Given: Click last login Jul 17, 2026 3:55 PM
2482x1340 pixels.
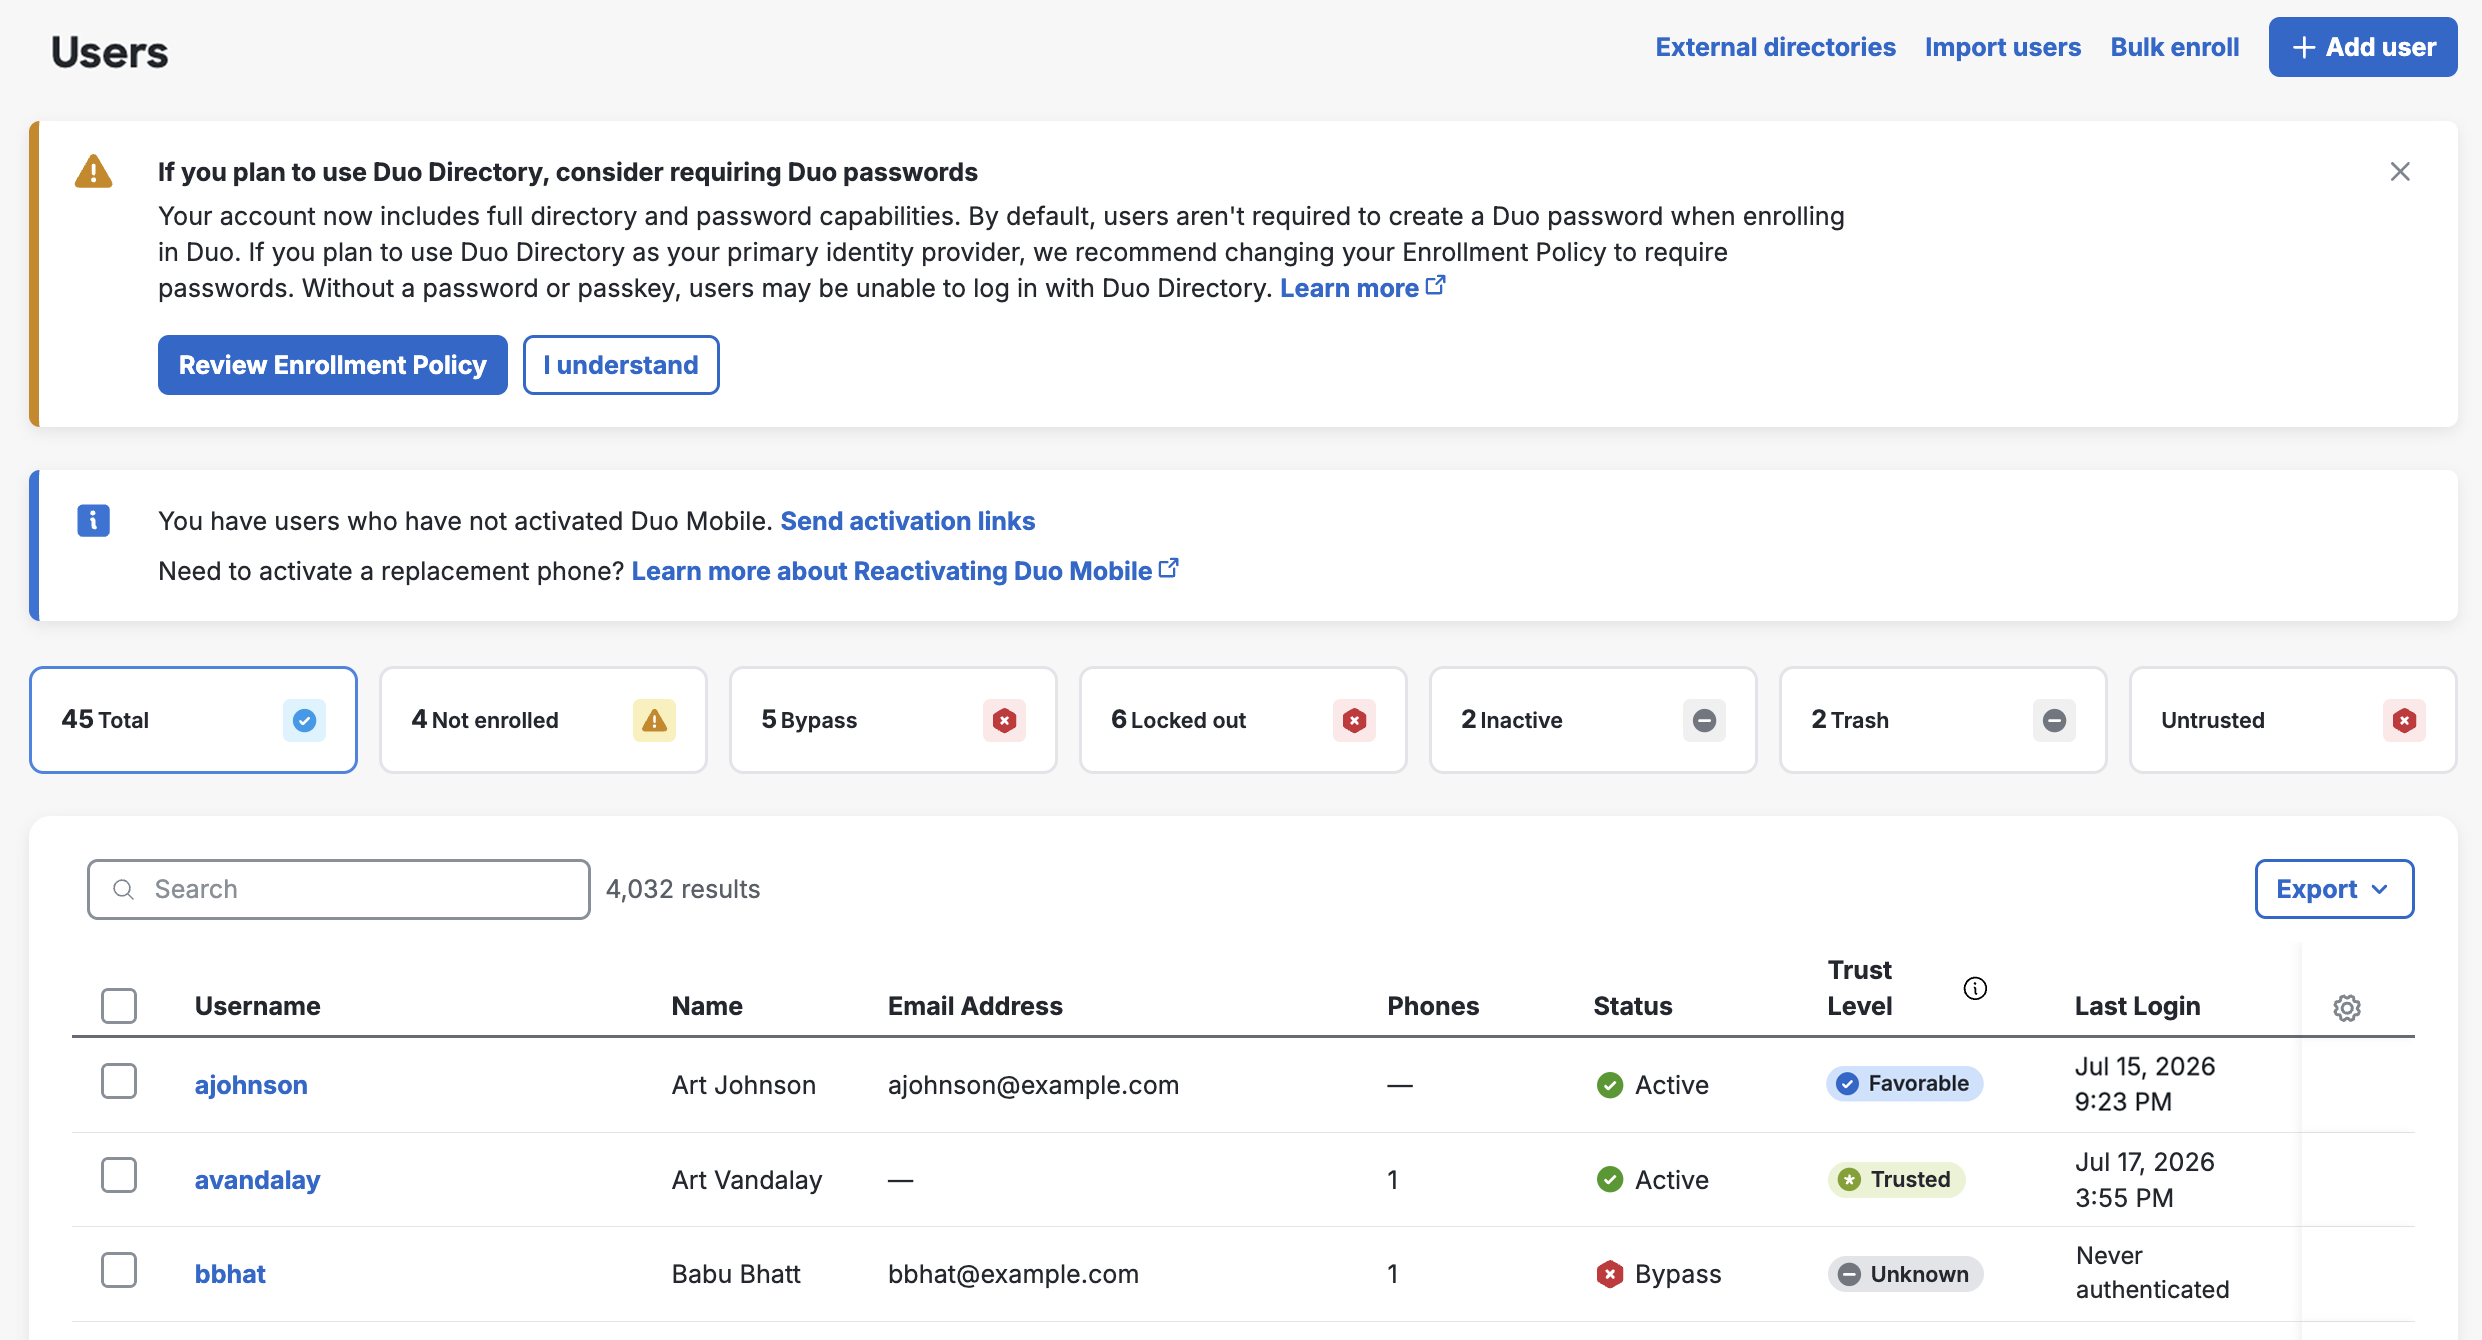Looking at the screenshot, I should (2145, 1180).
